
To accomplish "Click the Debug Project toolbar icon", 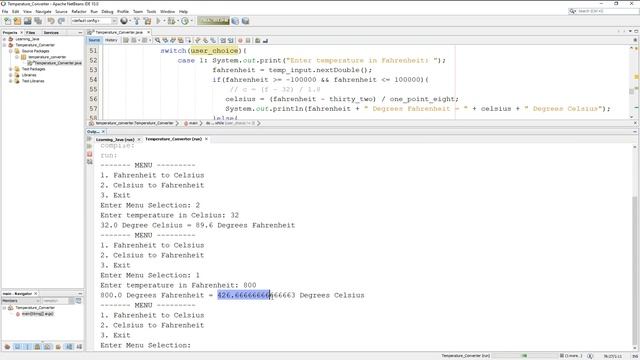I will (x=171, y=21).
